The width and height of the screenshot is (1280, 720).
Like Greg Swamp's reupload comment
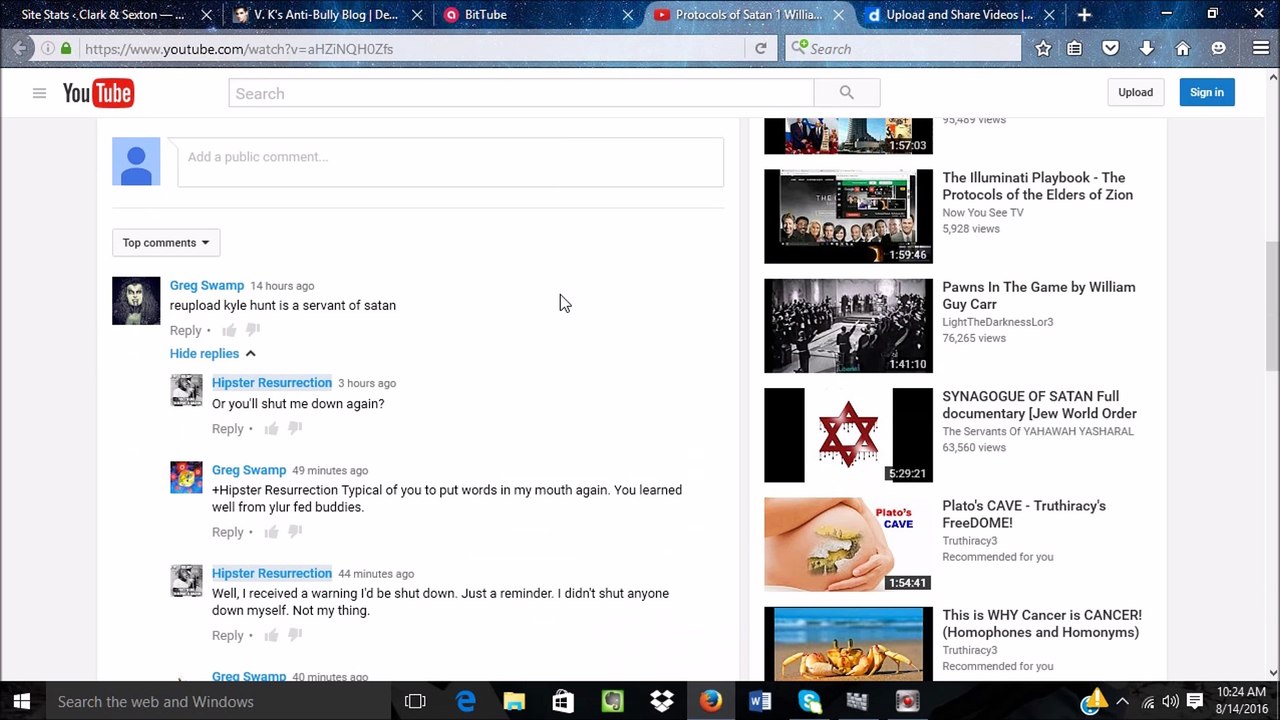[229, 330]
